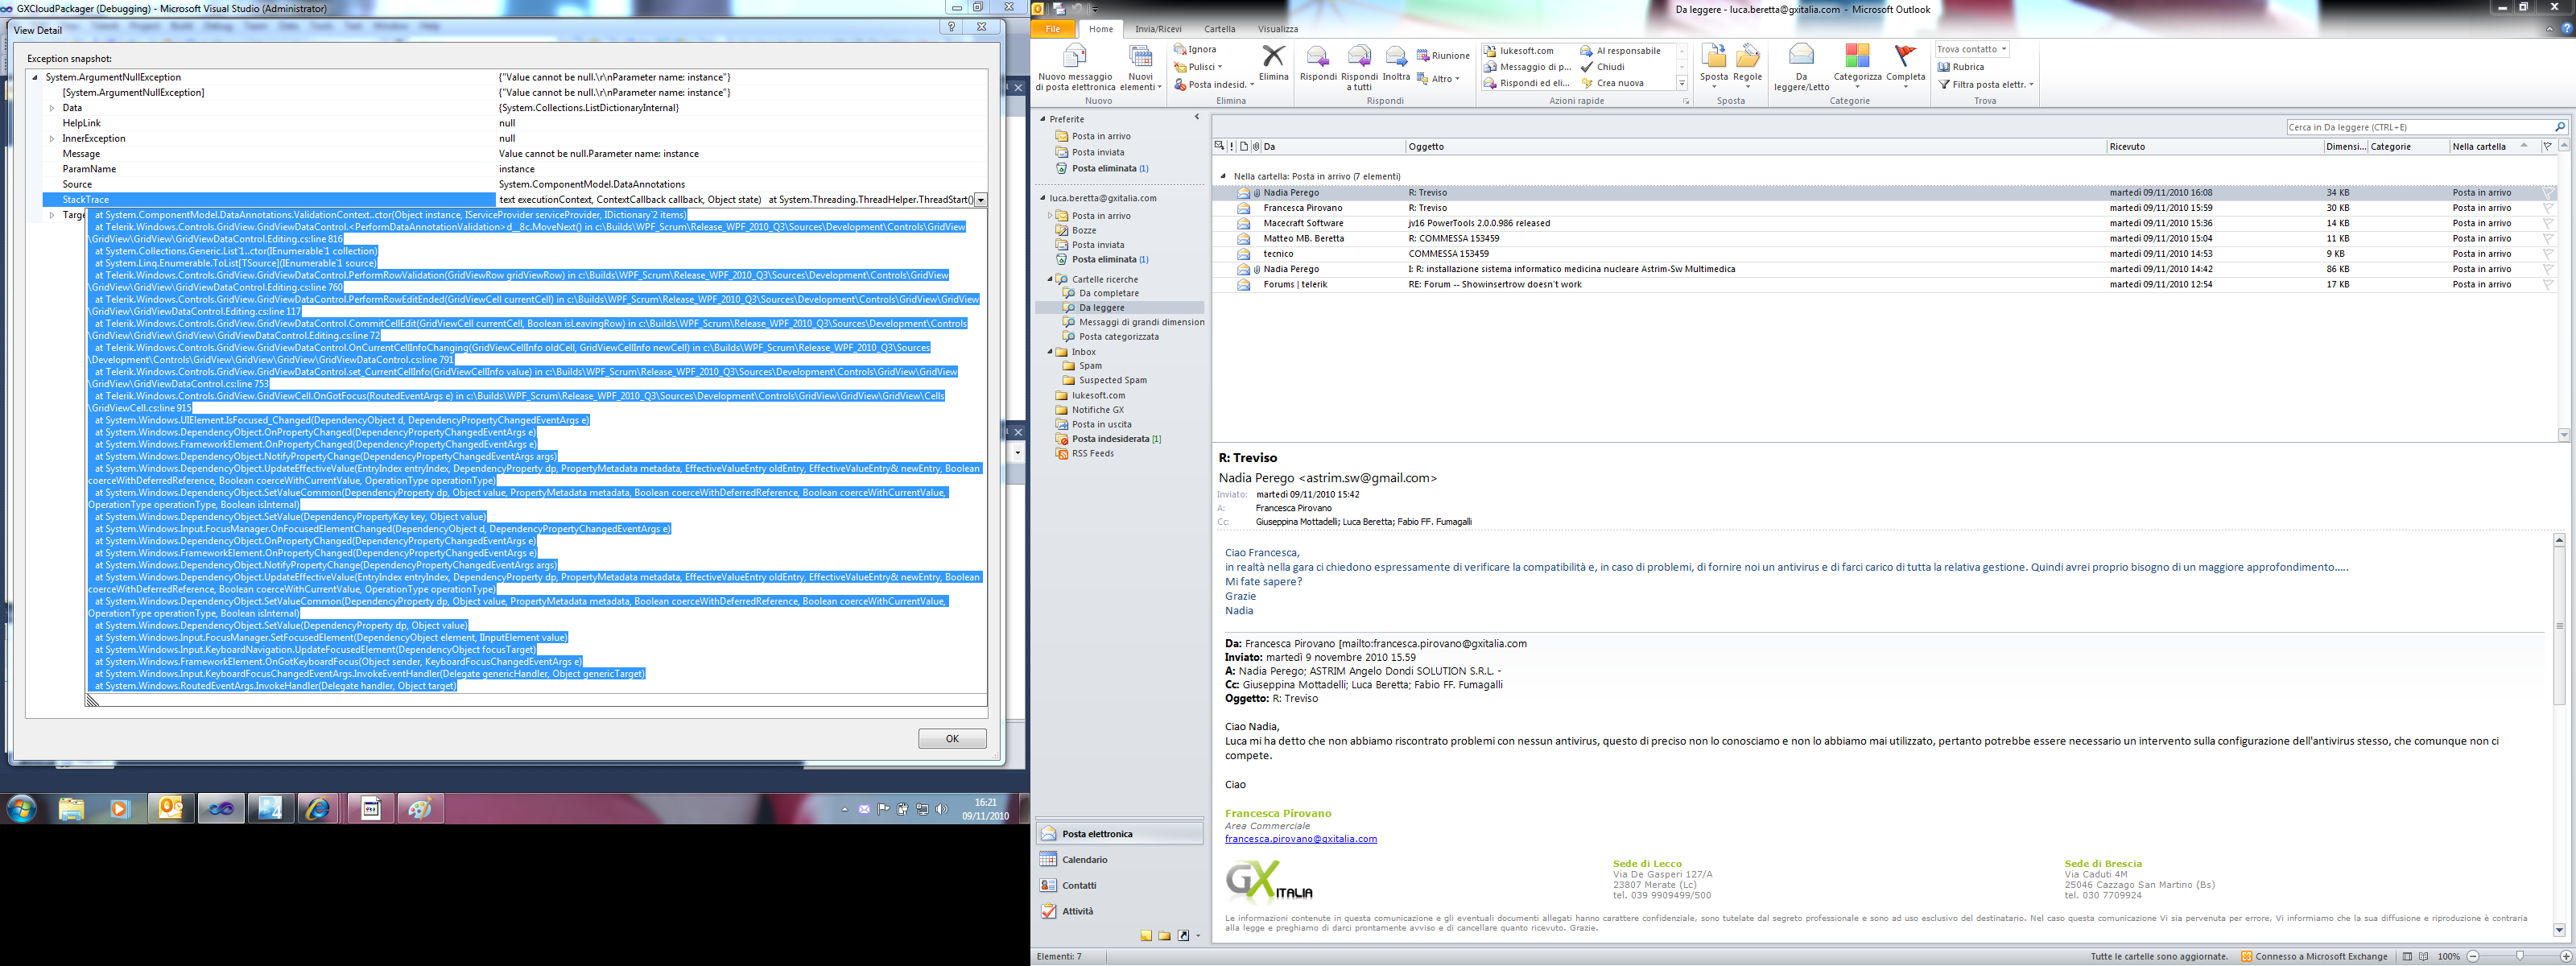
Task: Click Outlook icon in Windows taskbar
Action: click(171, 808)
